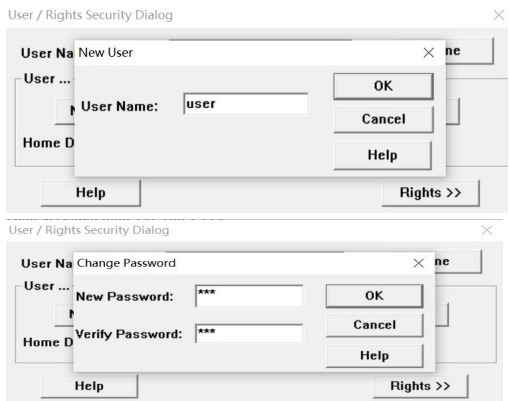Focus the New Password field
Viewport: 510px width, 401px height.
249,296
